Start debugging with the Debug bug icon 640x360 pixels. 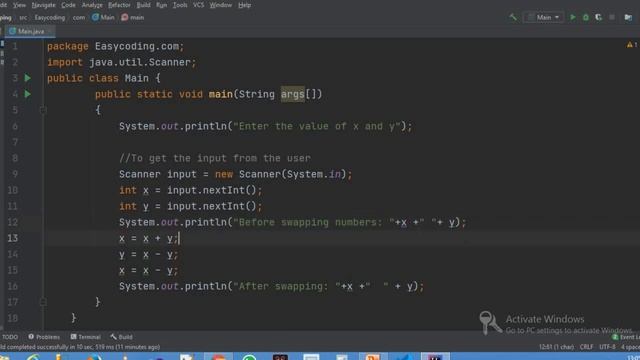tap(586, 17)
